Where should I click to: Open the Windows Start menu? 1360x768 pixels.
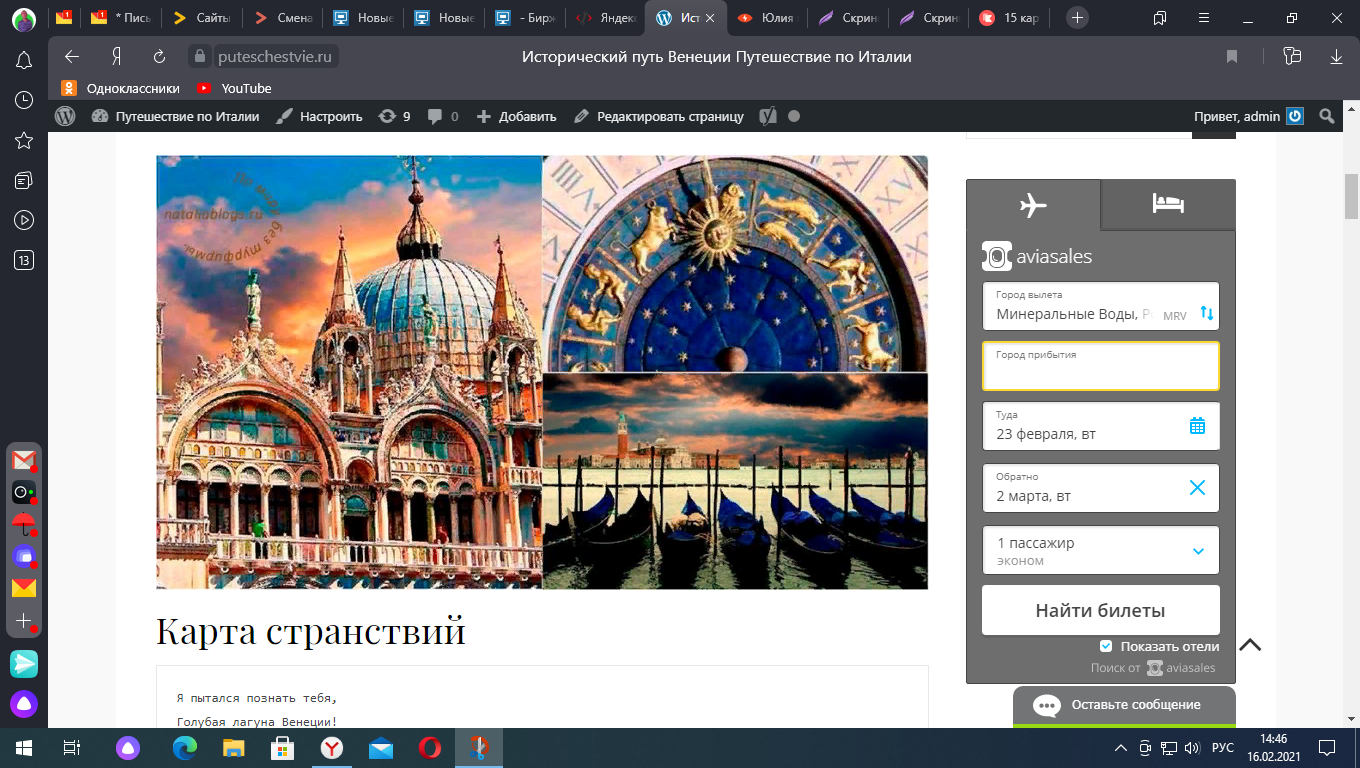click(x=24, y=748)
